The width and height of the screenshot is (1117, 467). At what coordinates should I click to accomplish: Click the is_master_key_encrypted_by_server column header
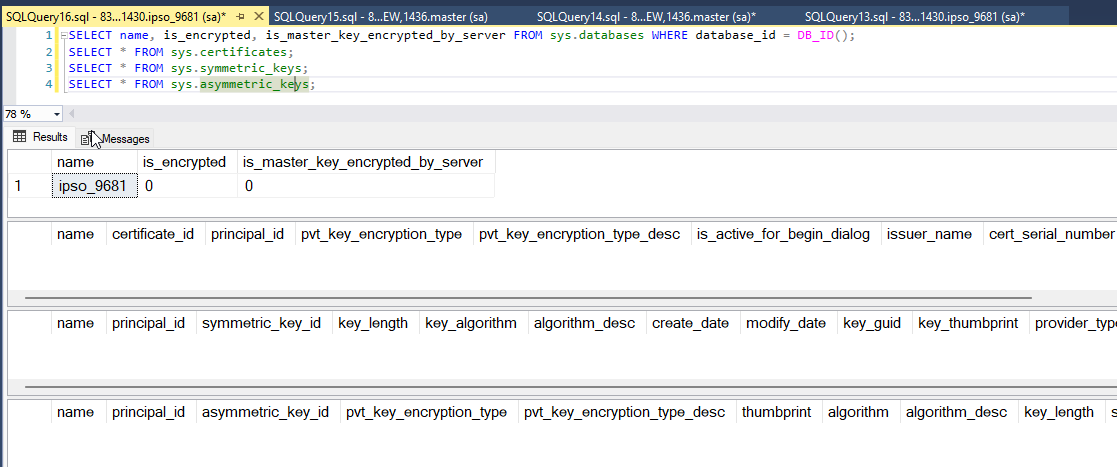tap(365, 162)
